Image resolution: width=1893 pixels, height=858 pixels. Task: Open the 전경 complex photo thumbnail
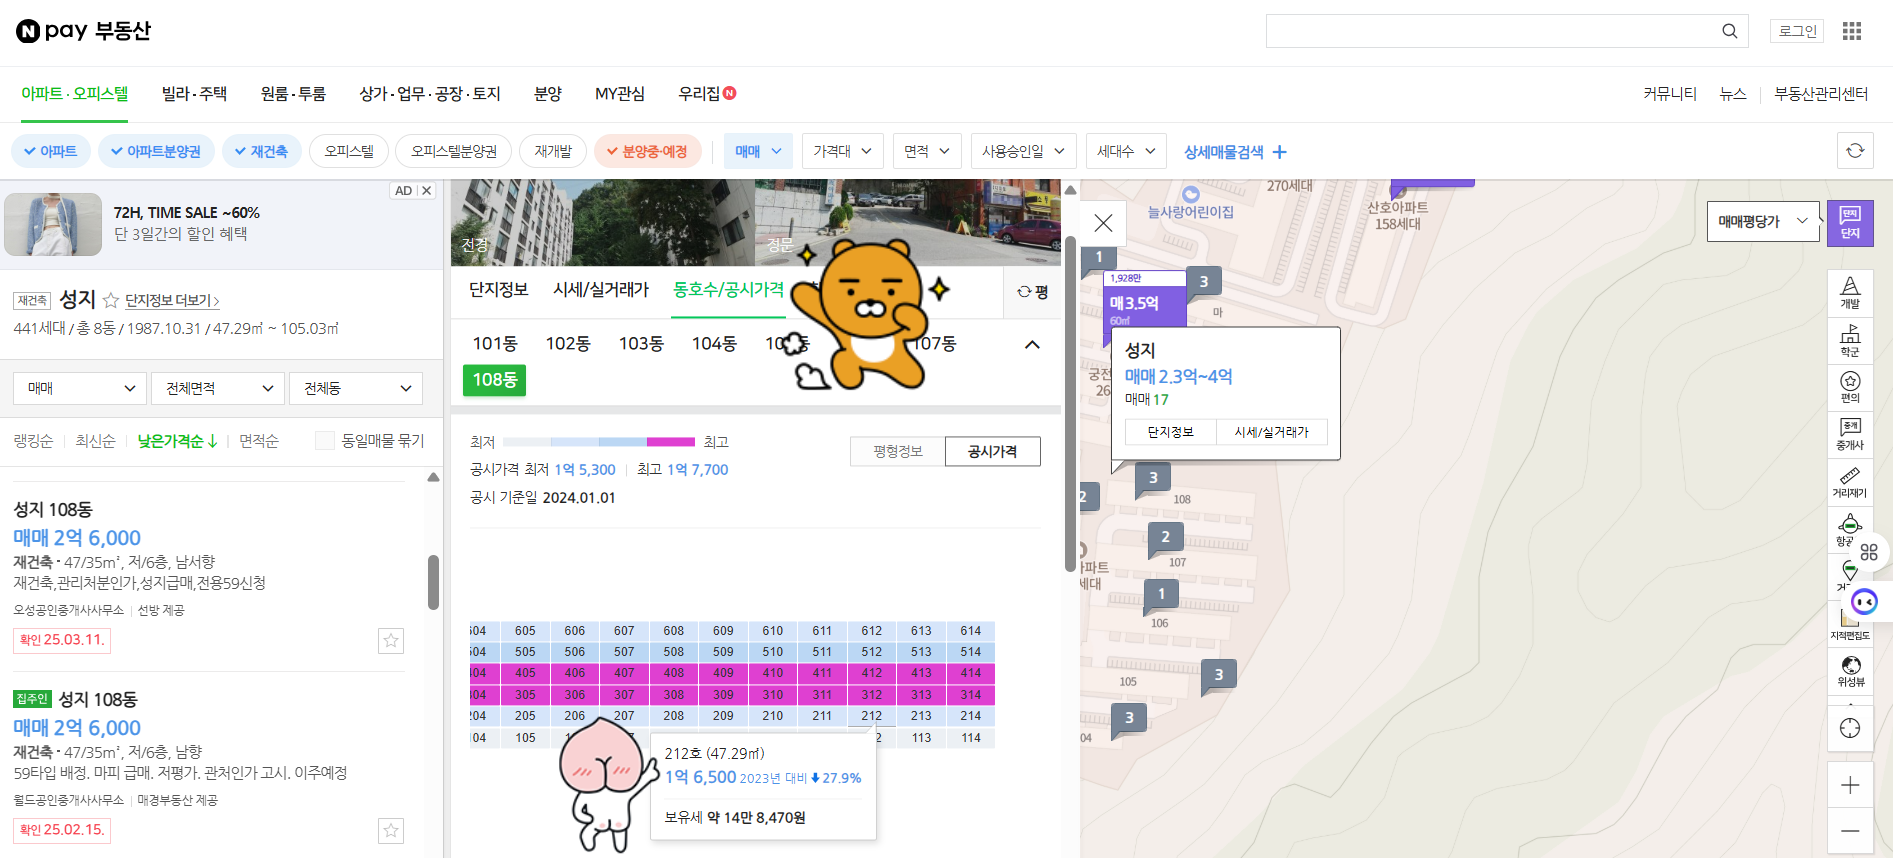pyautogui.click(x=602, y=223)
